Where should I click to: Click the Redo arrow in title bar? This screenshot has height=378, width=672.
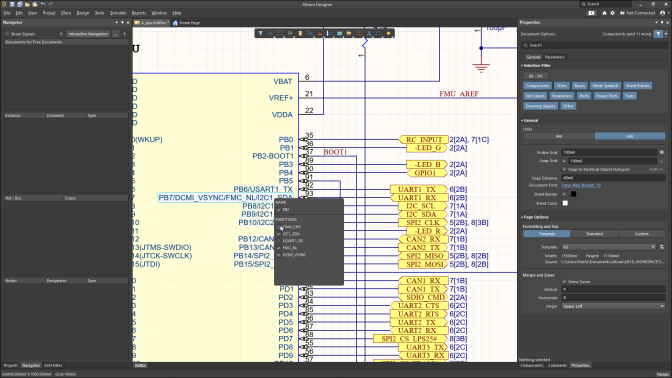[x=51, y=4]
